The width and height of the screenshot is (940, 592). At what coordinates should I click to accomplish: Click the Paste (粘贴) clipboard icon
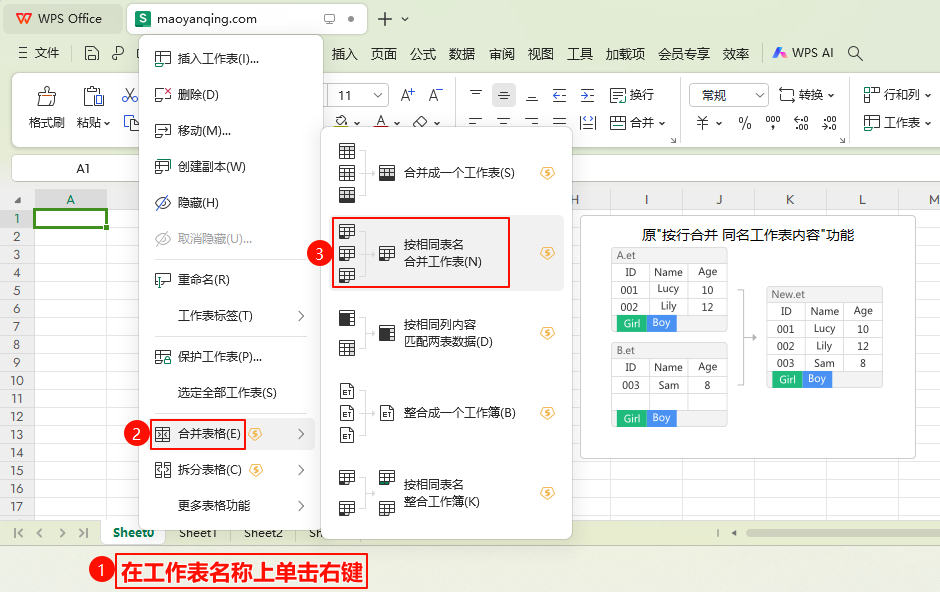coord(93,98)
